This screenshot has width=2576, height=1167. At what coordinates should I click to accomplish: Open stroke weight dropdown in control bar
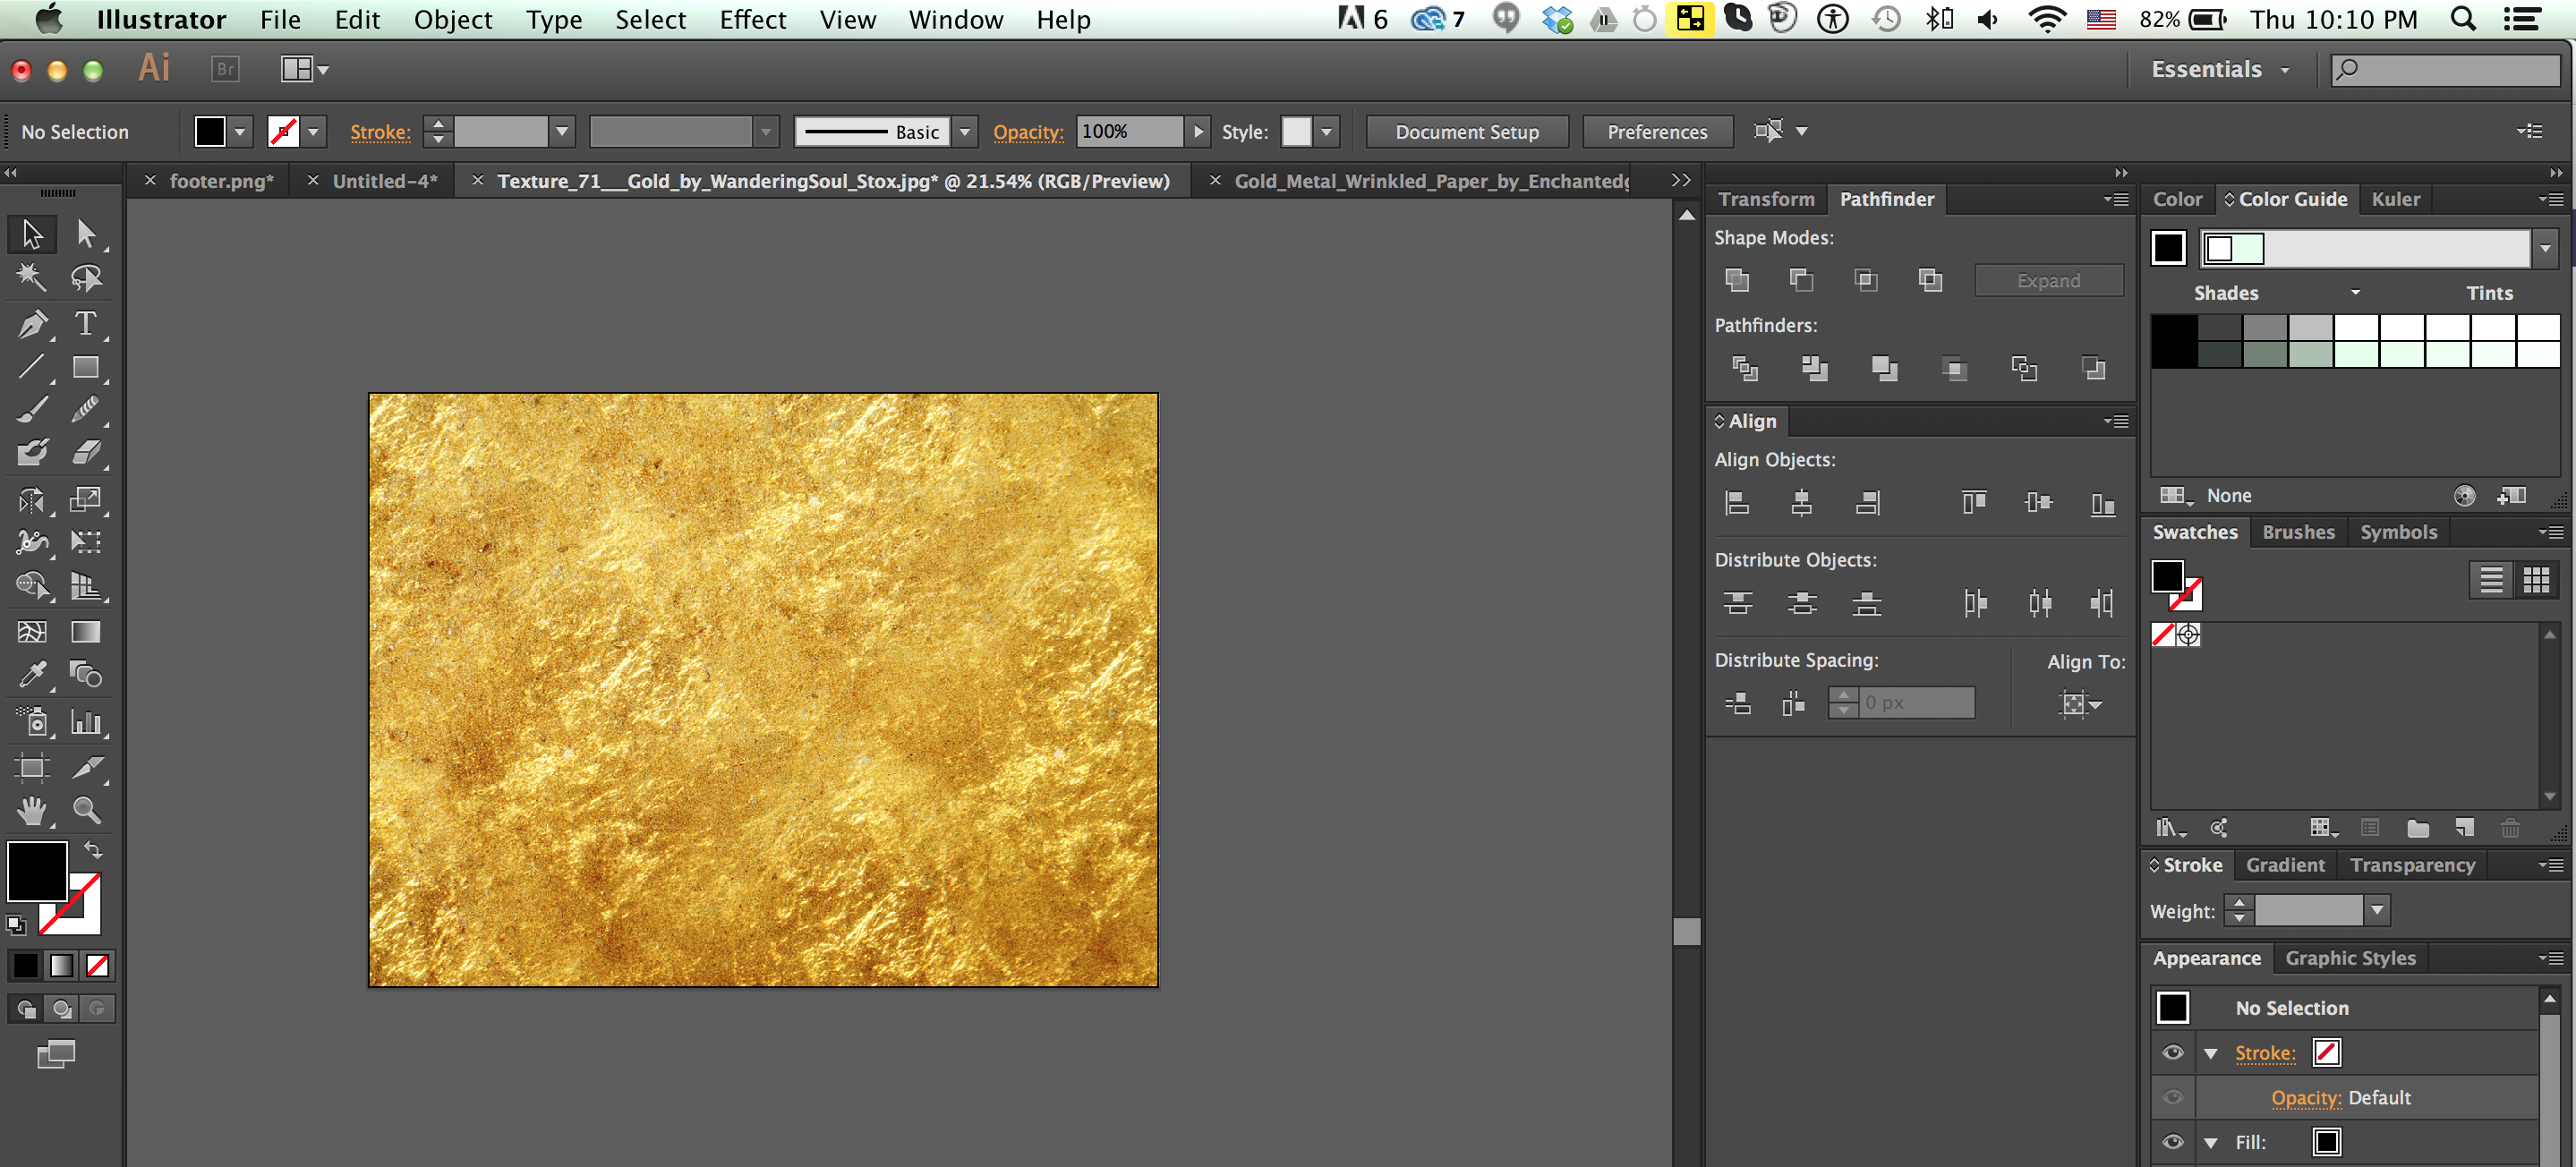pyautogui.click(x=562, y=131)
